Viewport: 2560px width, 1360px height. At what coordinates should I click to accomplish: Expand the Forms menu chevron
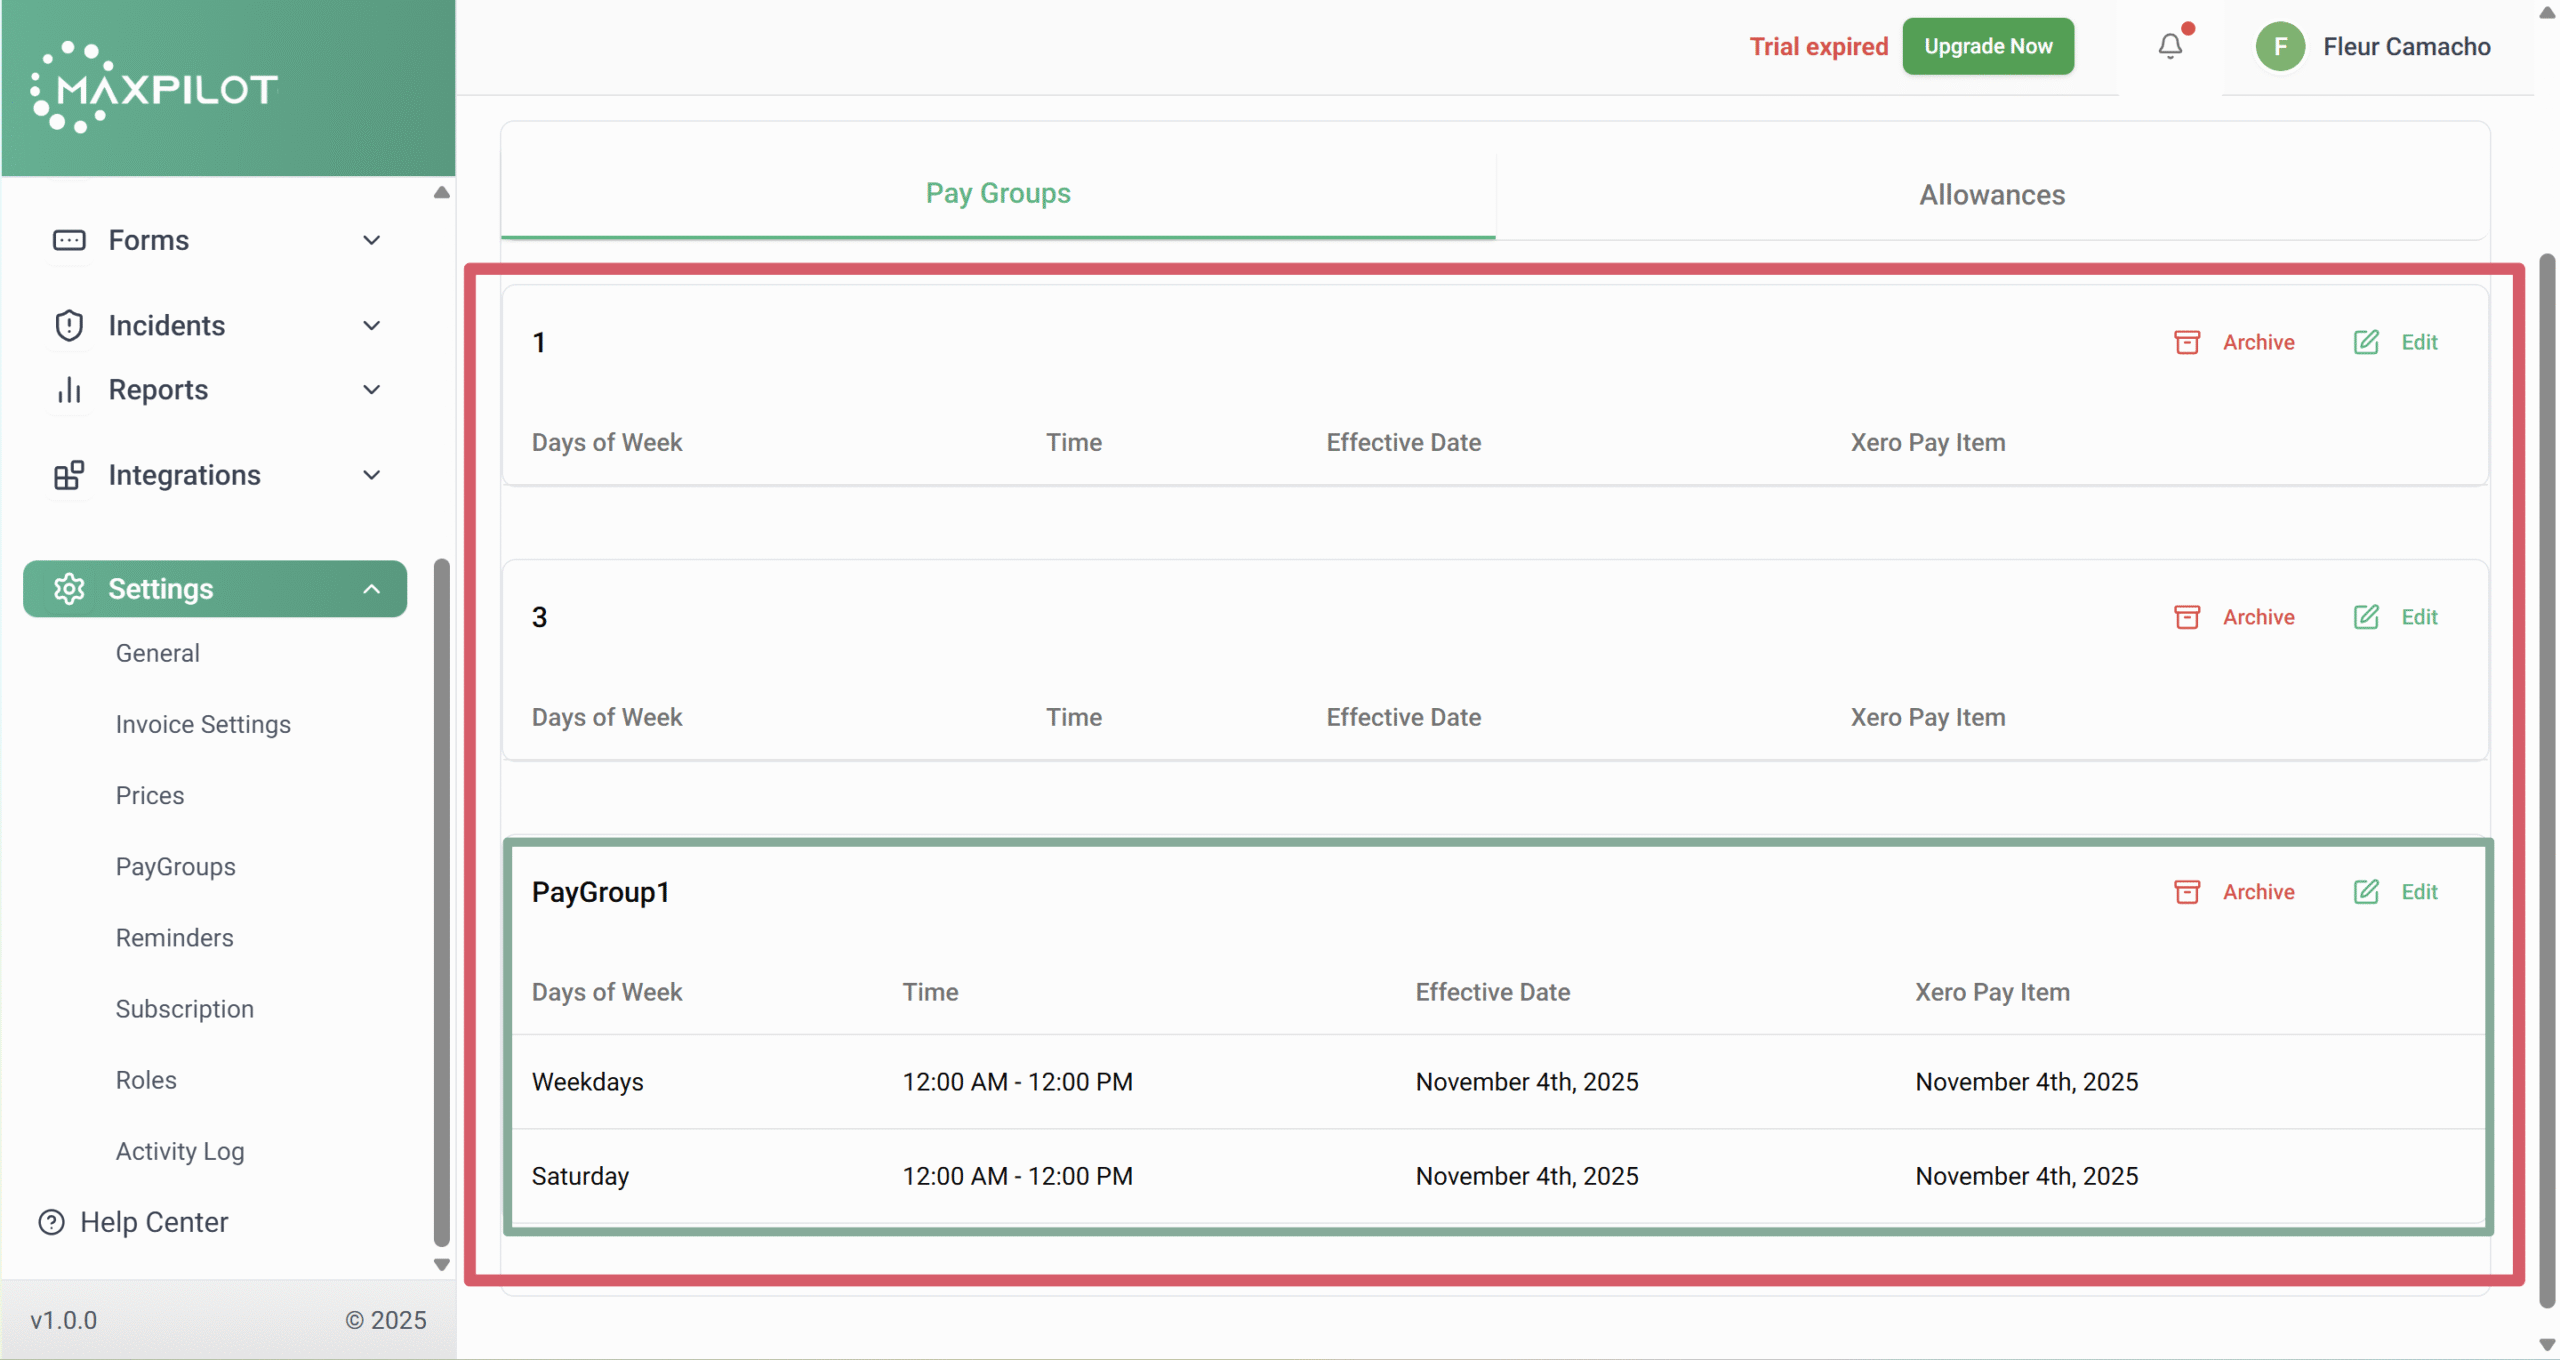371,240
